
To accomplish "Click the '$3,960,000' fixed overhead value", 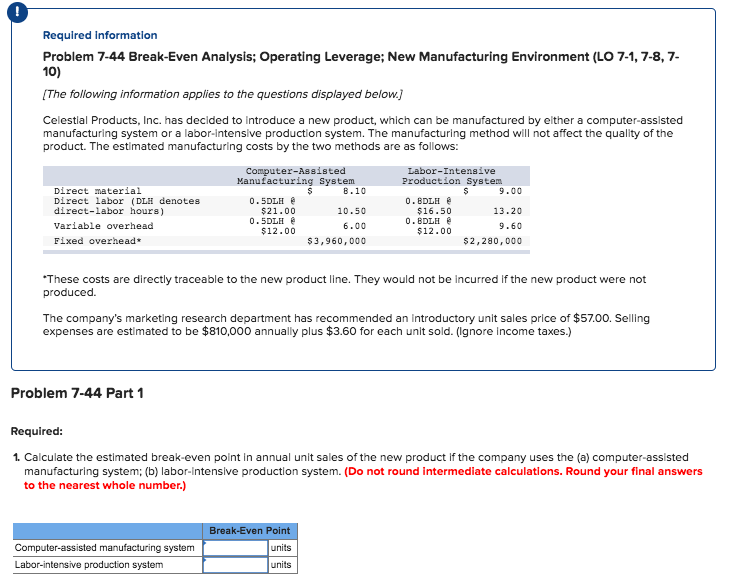I will [x=337, y=241].
